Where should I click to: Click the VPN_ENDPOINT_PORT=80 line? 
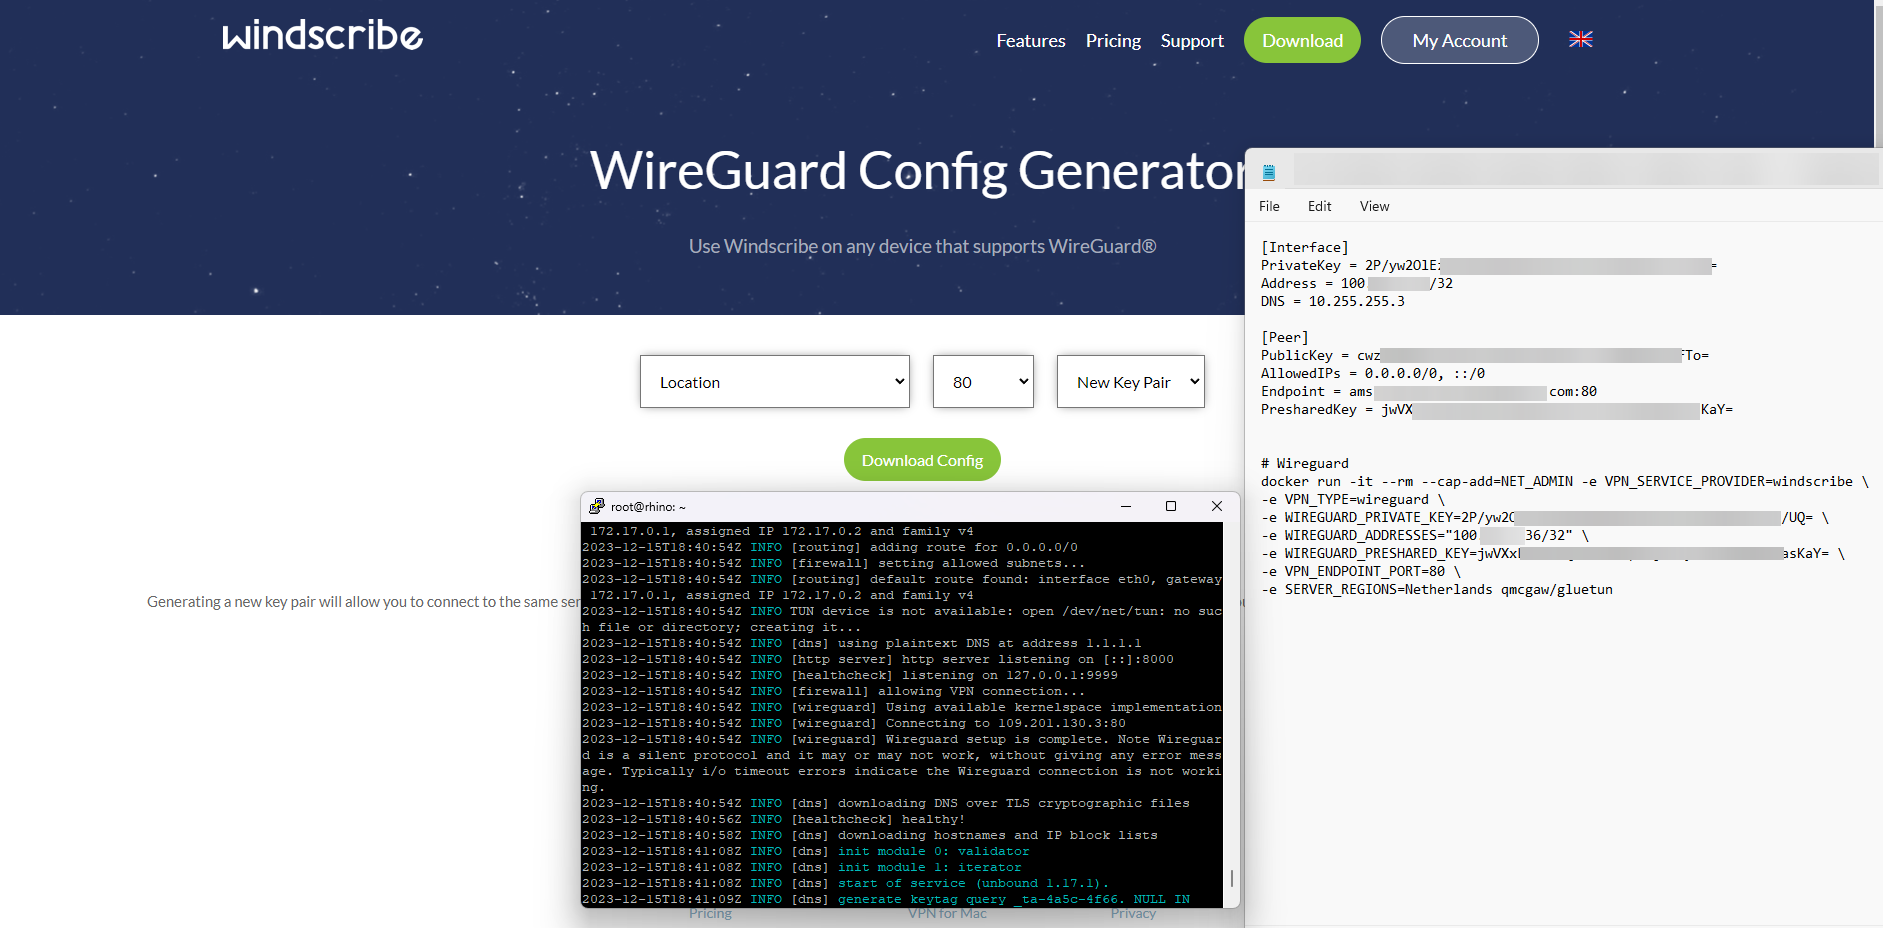coord(1361,571)
